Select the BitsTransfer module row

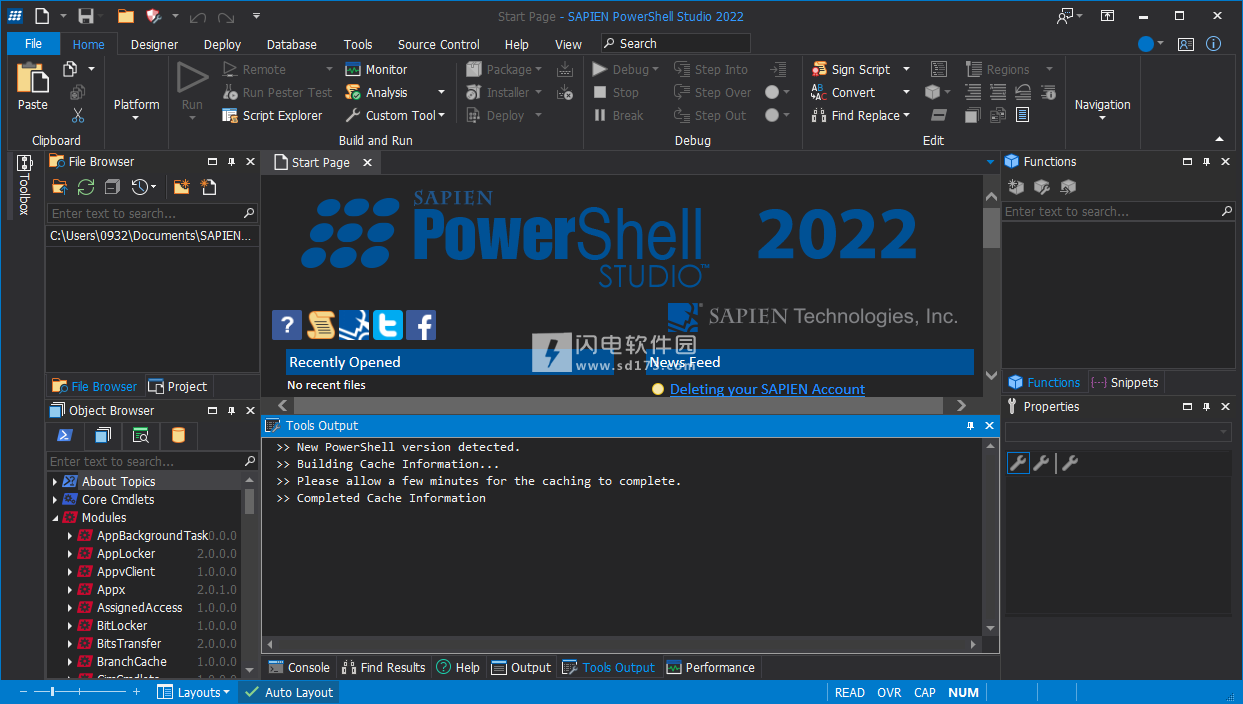tap(145, 643)
